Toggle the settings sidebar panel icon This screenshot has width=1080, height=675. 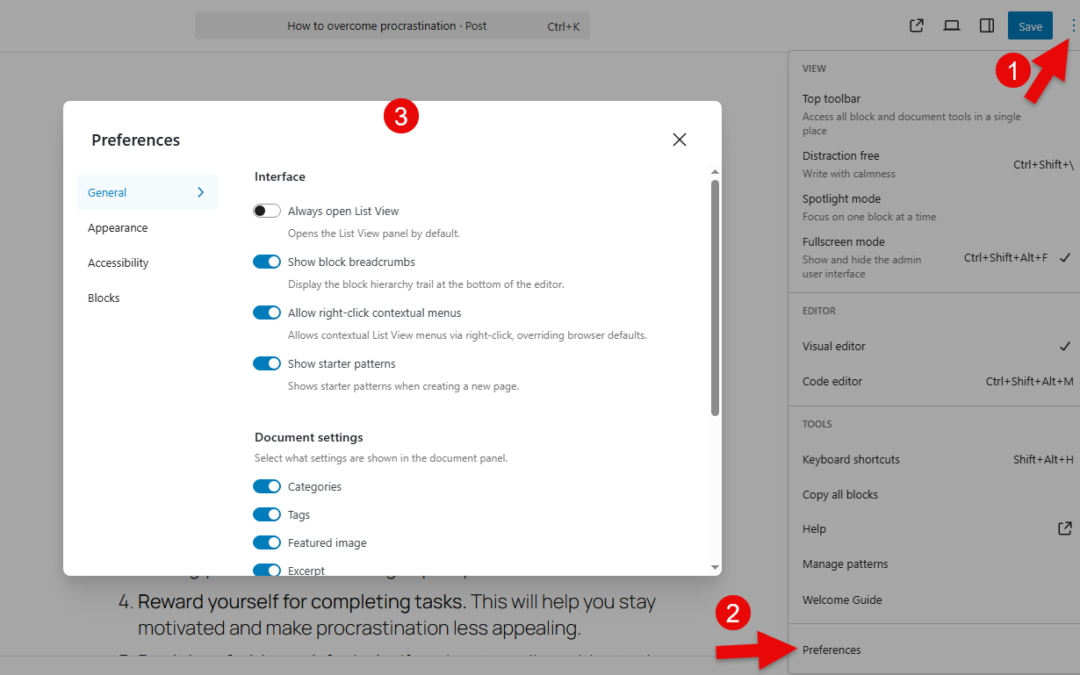pos(986,26)
